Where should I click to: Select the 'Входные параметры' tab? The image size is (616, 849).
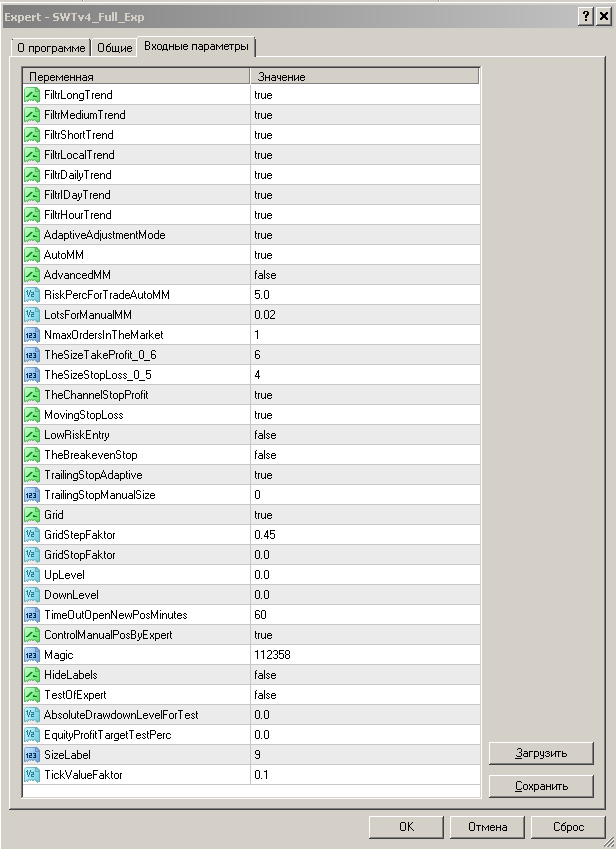pyautogui.click(x=196, y=47)
